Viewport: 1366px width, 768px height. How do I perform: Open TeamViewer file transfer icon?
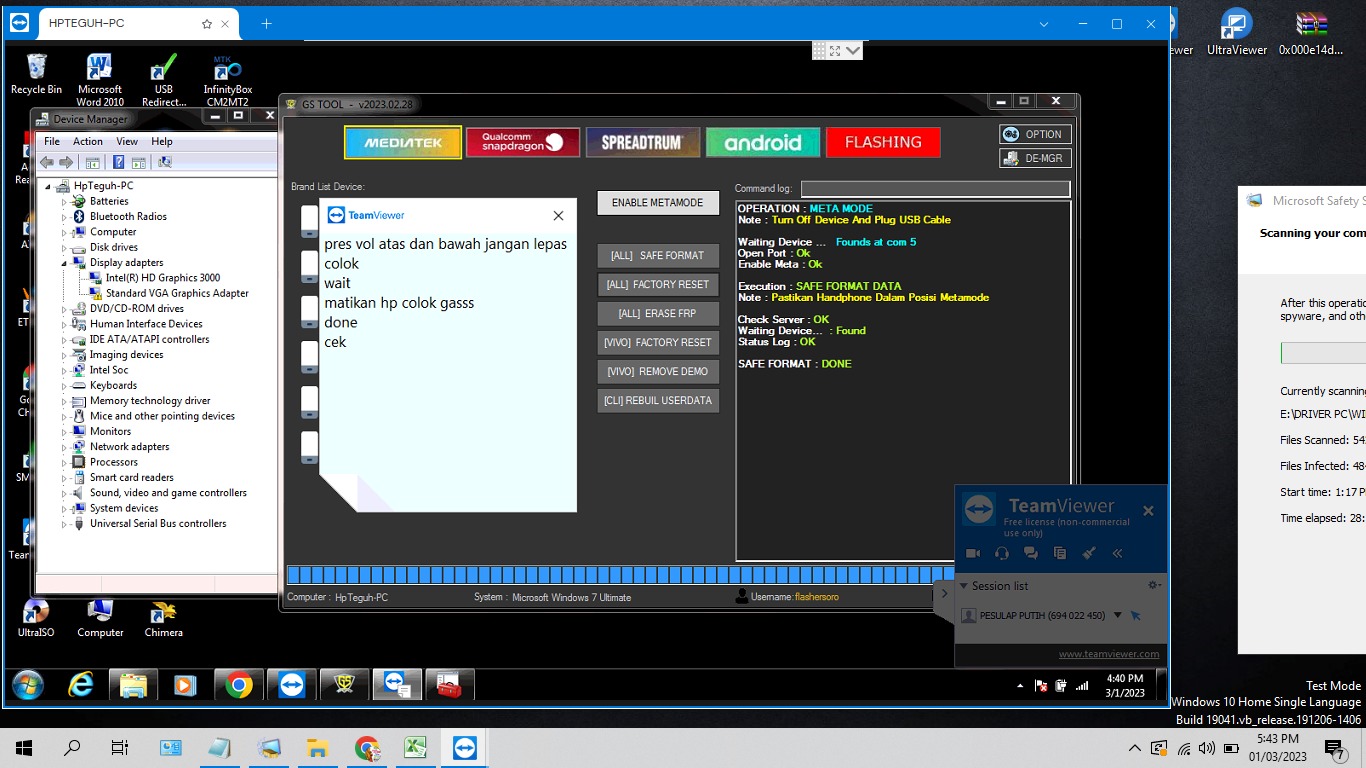(1060, 553)
